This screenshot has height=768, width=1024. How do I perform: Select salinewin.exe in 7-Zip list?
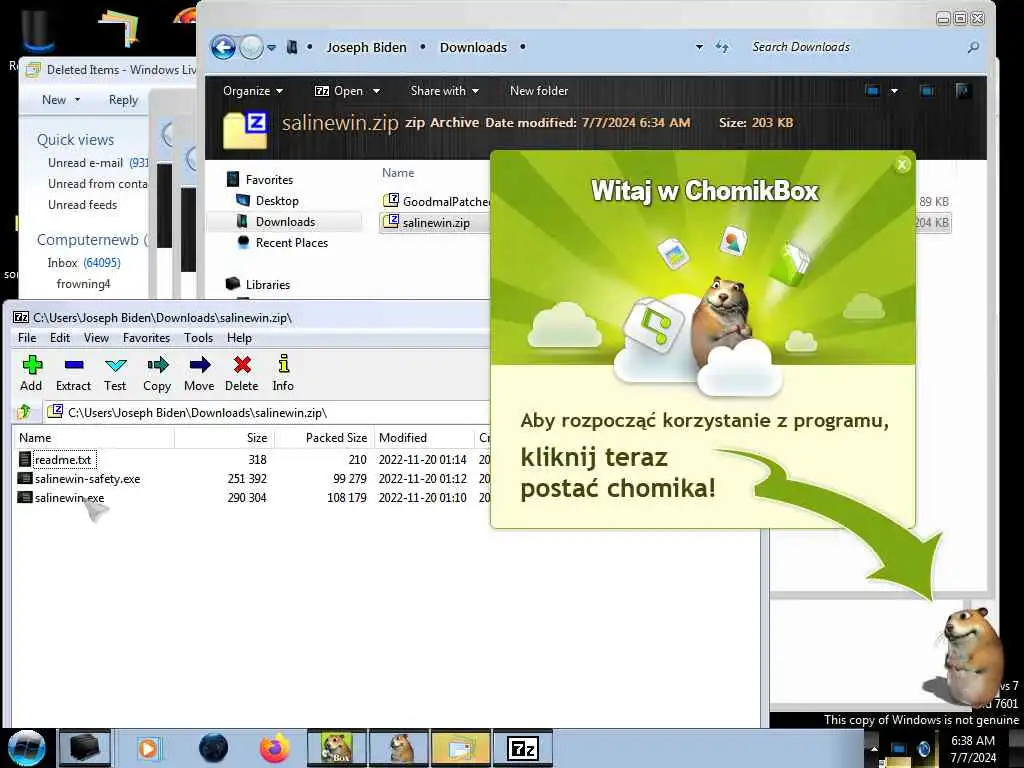click(x=69, y=498)
